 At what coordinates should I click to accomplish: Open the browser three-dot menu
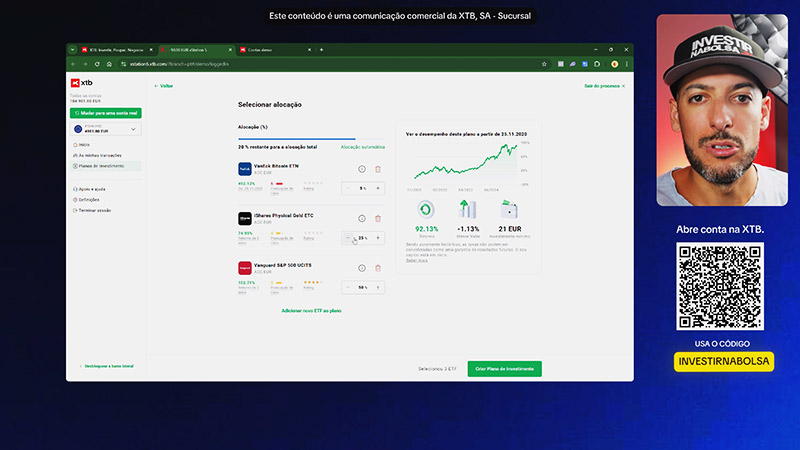pyautogui.click(x=627, y=64)
